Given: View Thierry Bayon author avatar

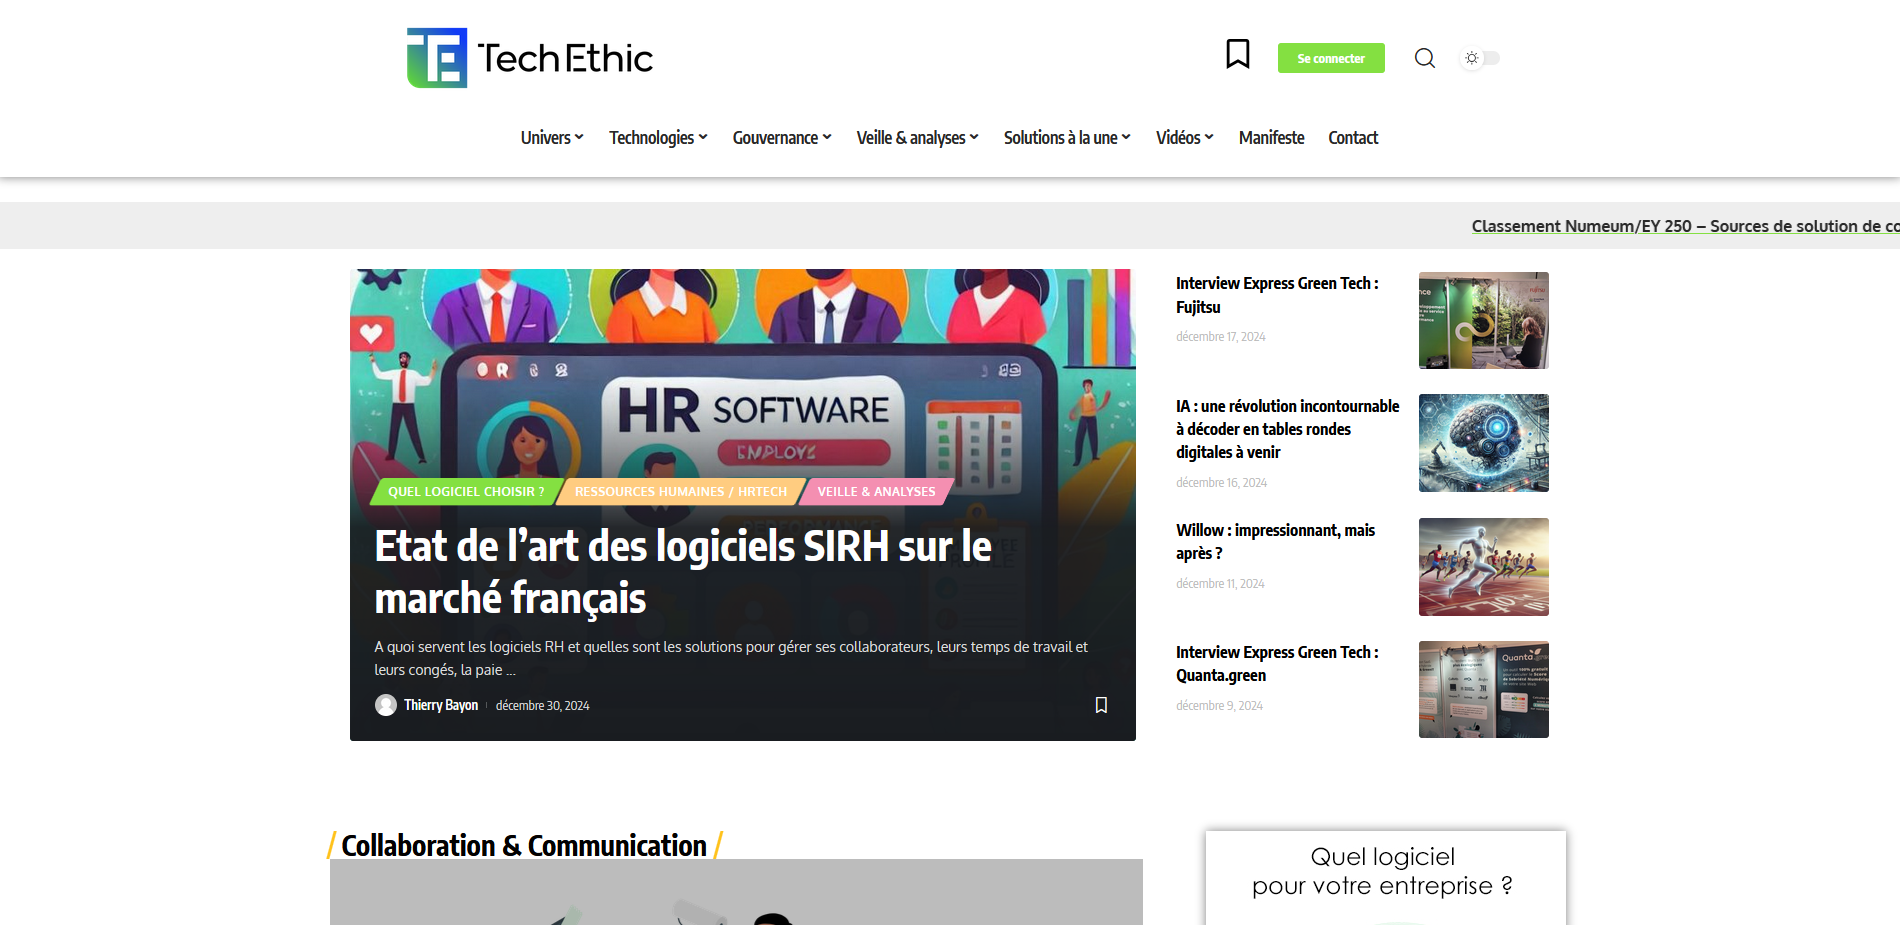Looking at the screenshot, I should (x=386, y=705).
